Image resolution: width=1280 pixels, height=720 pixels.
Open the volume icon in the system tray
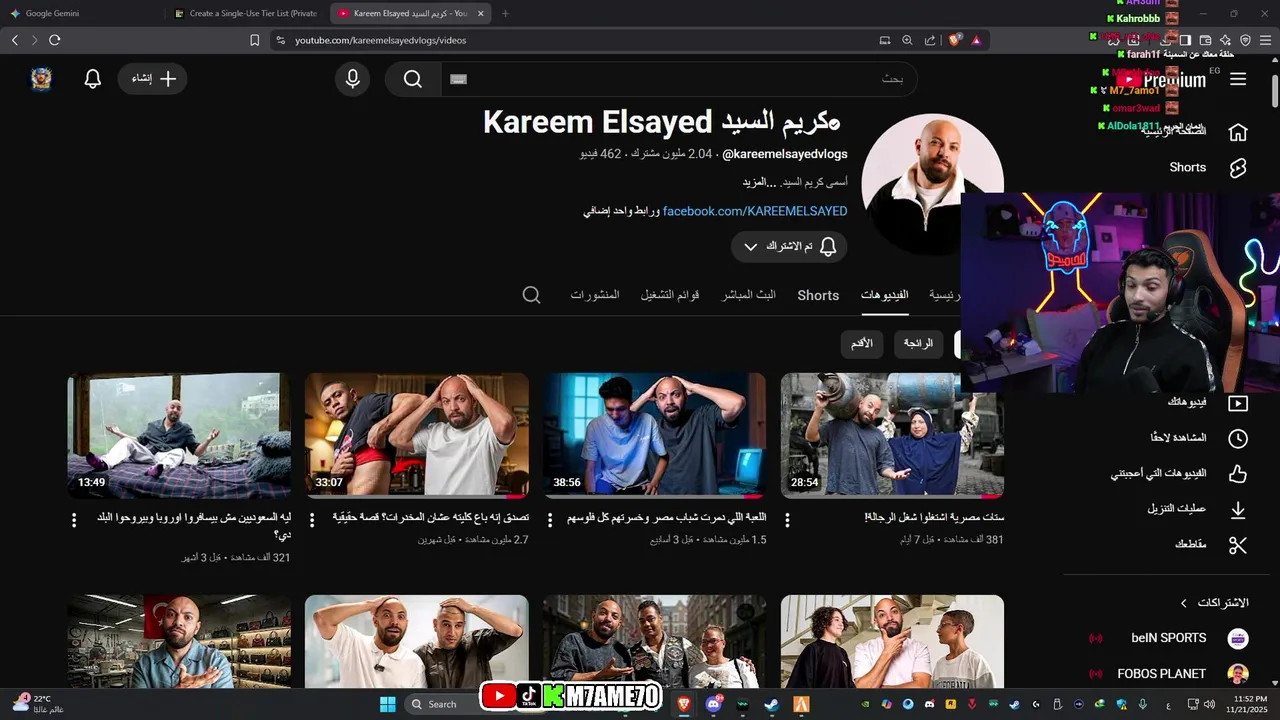(1208, 704)
